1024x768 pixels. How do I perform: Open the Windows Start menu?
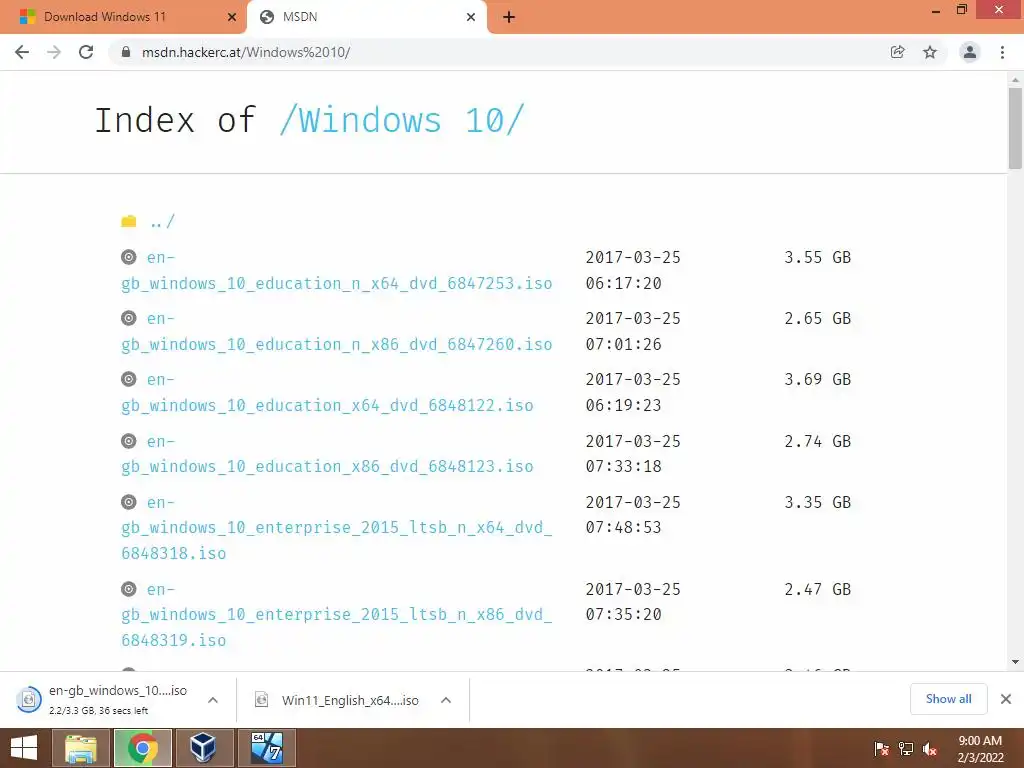(24, 748)
